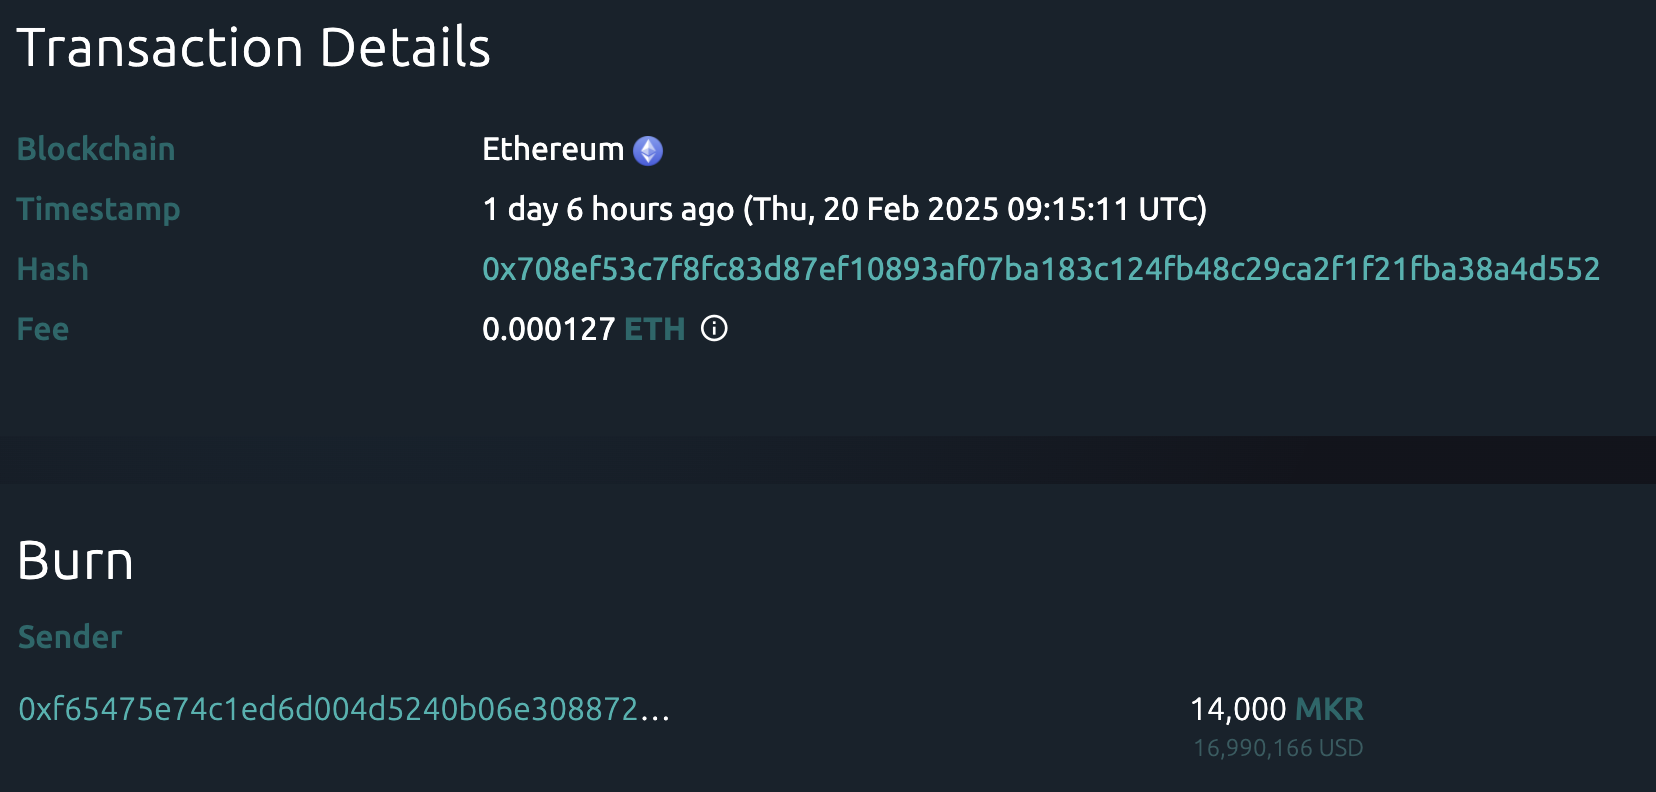Click the Ethereum logo icon

coord(648,150)
